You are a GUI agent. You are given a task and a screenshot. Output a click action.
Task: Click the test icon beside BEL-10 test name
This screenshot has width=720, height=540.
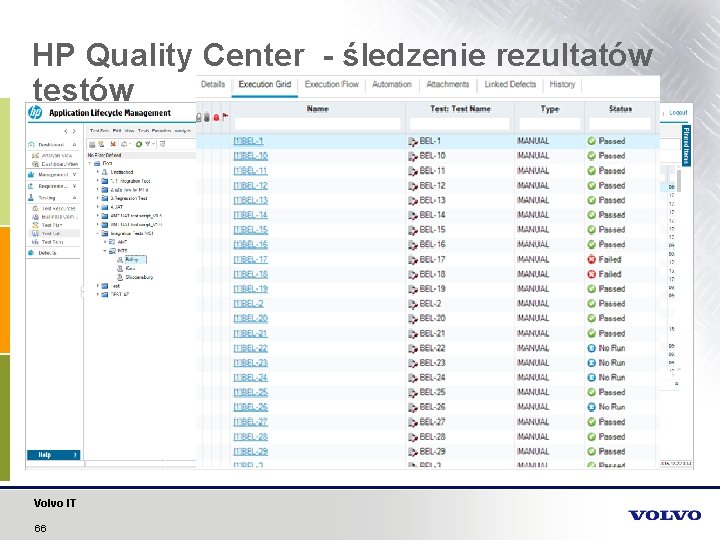[413, 156]
